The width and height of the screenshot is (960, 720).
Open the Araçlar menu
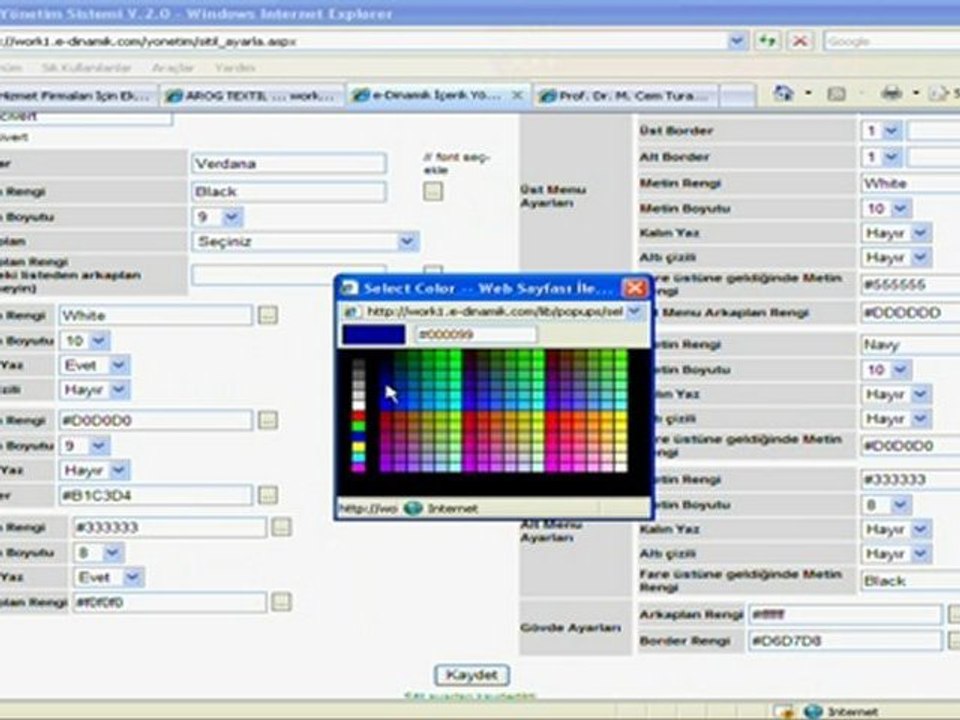point(173,67)
